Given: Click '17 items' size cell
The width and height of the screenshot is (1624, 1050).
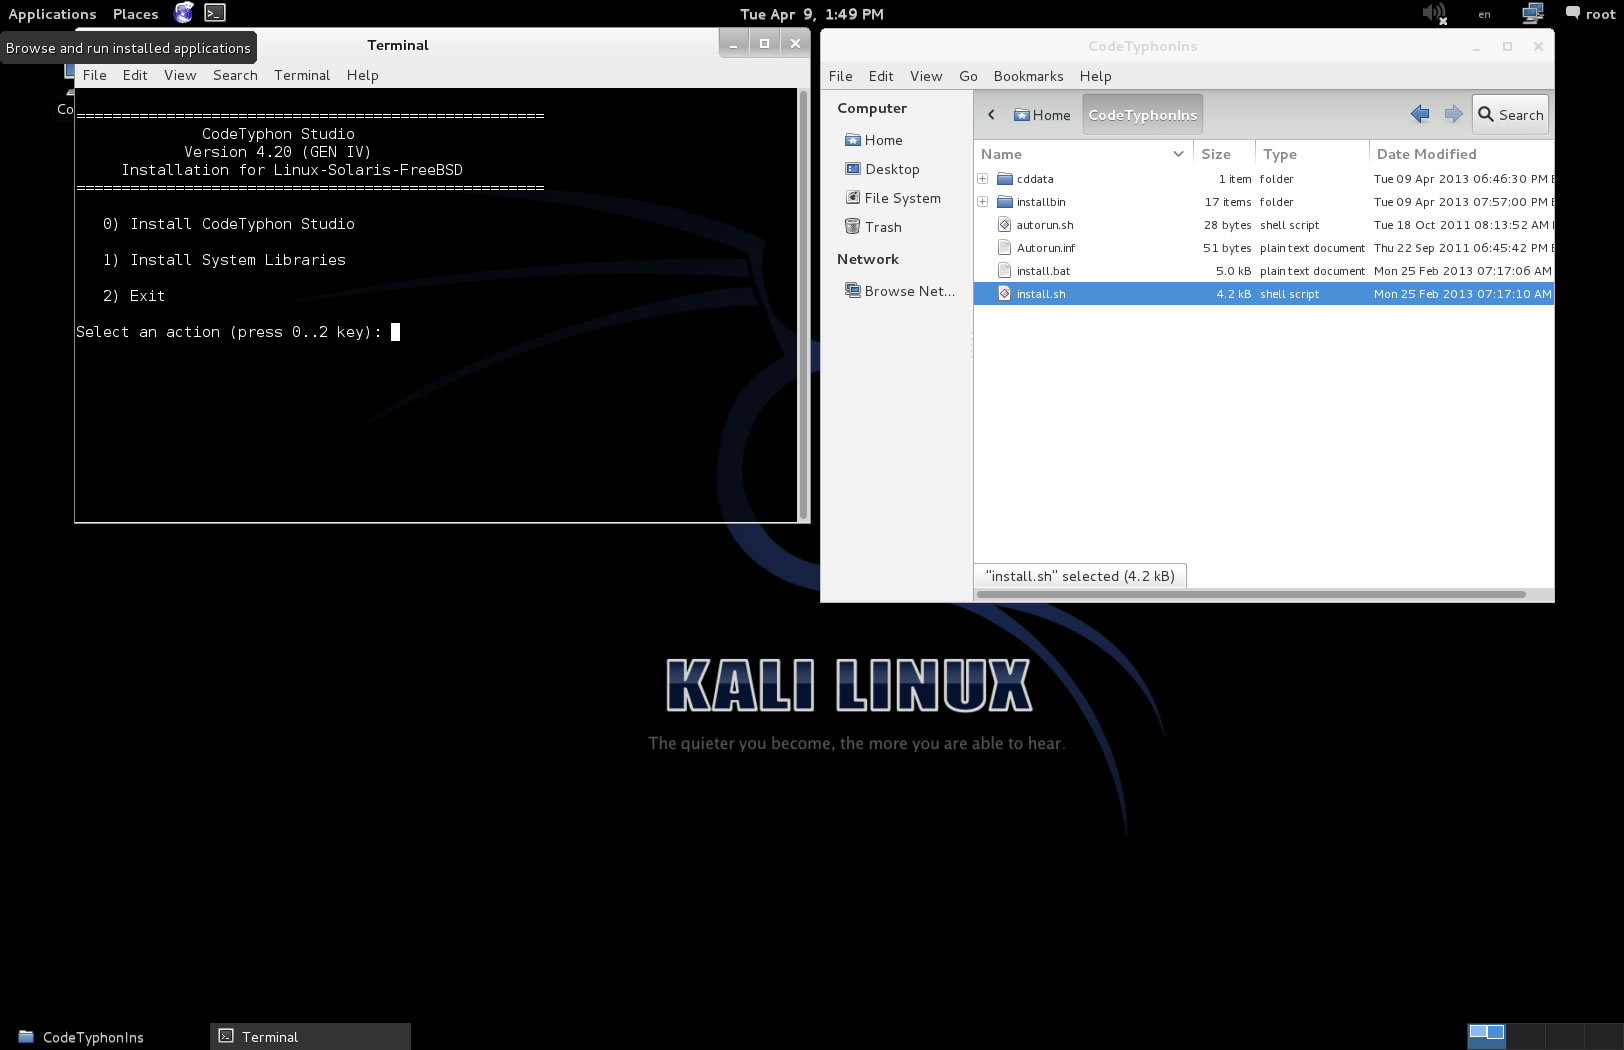Looking at the screenshot, I should point(1228,202).
